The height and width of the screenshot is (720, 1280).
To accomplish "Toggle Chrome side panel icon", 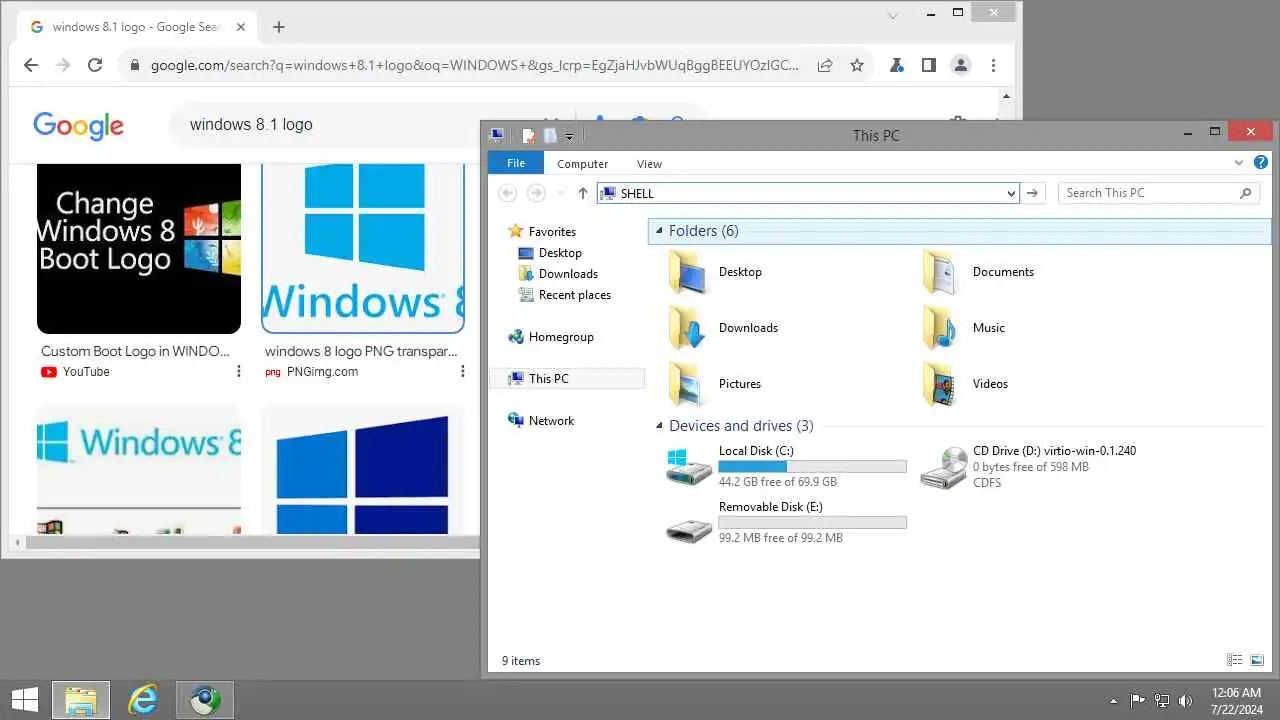I will tap(929, 65).
